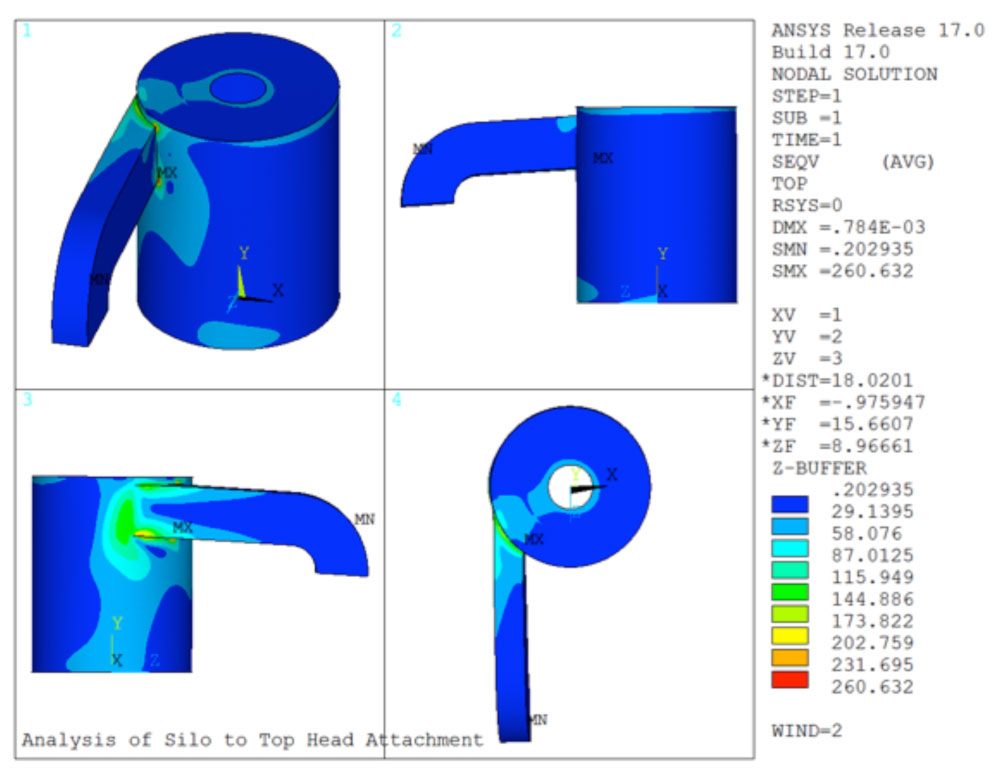Click the MX marker in window 1
Viewport: 1000px width, 777px height.
pyautogui.click(x=167, y=173)
